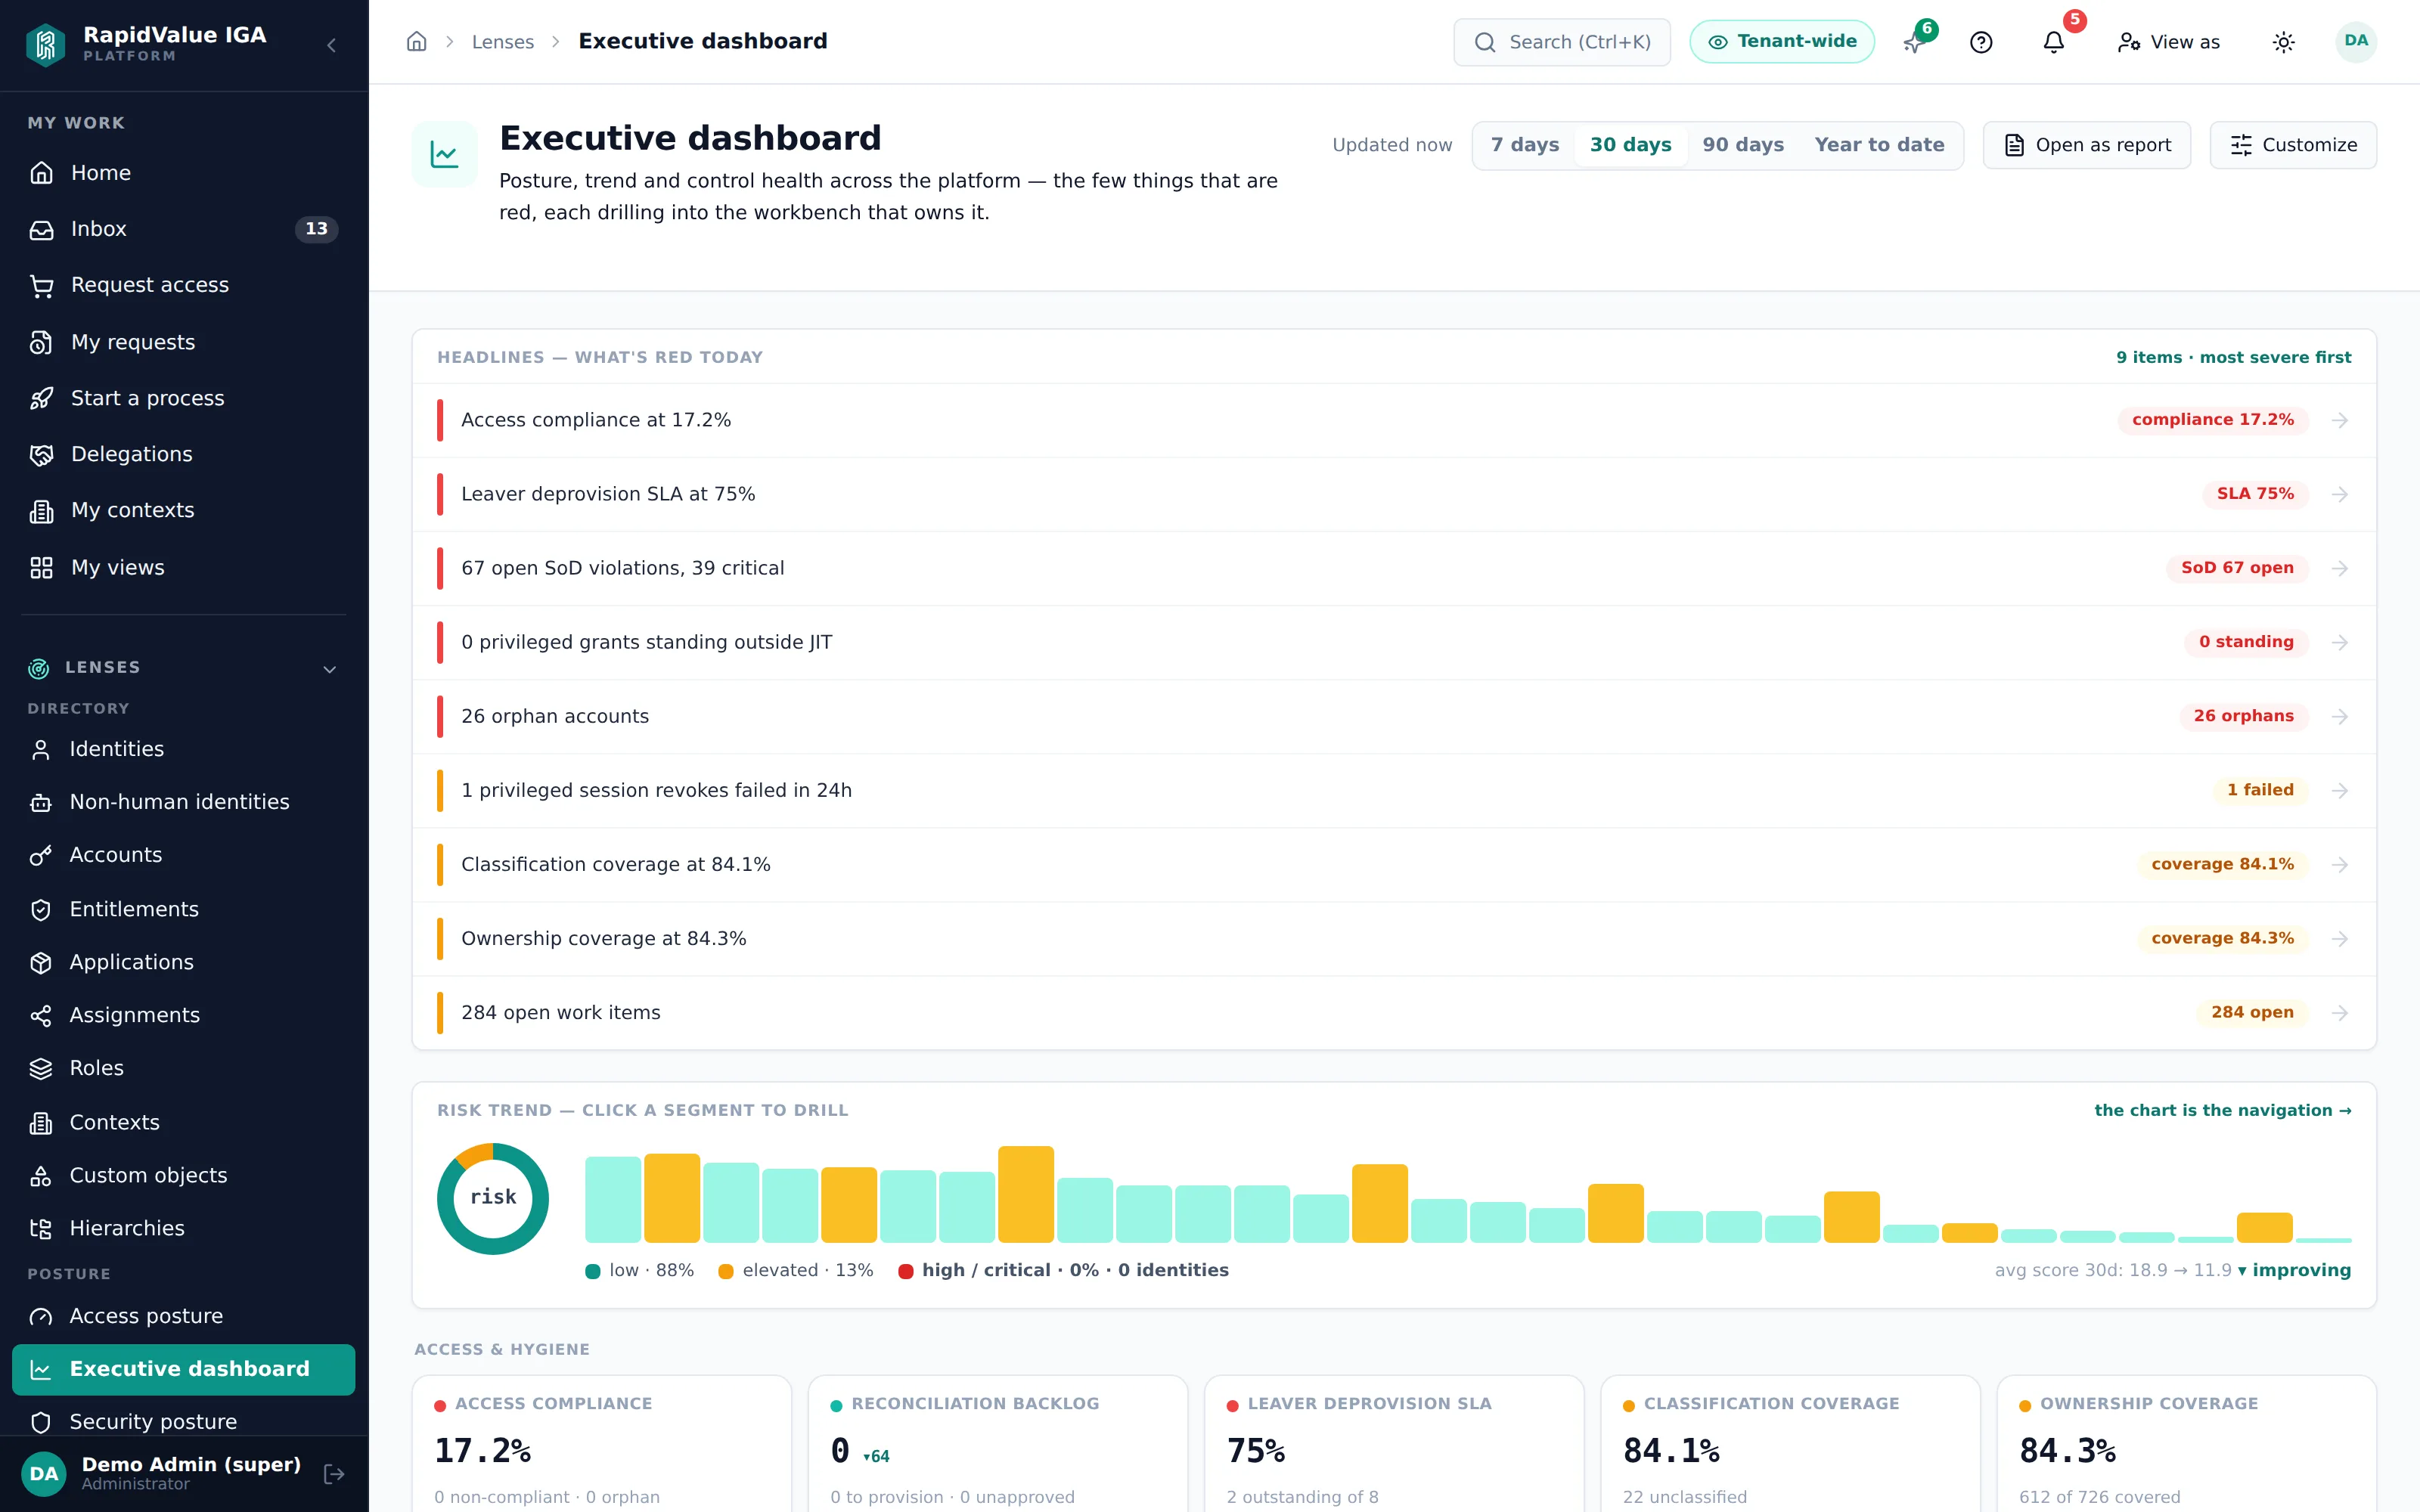This screenshot has width=2420, height=1512.
Task: Open Hierarchies lens
Action: pos(184,1228)
